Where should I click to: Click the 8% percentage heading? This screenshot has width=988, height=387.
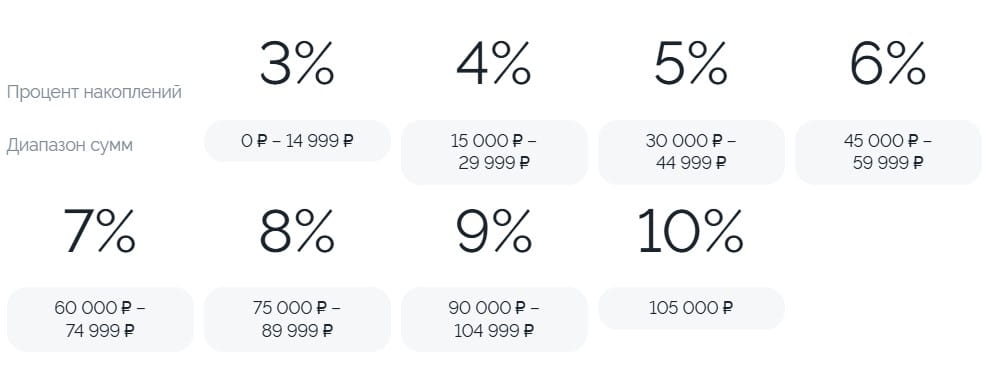297,231
